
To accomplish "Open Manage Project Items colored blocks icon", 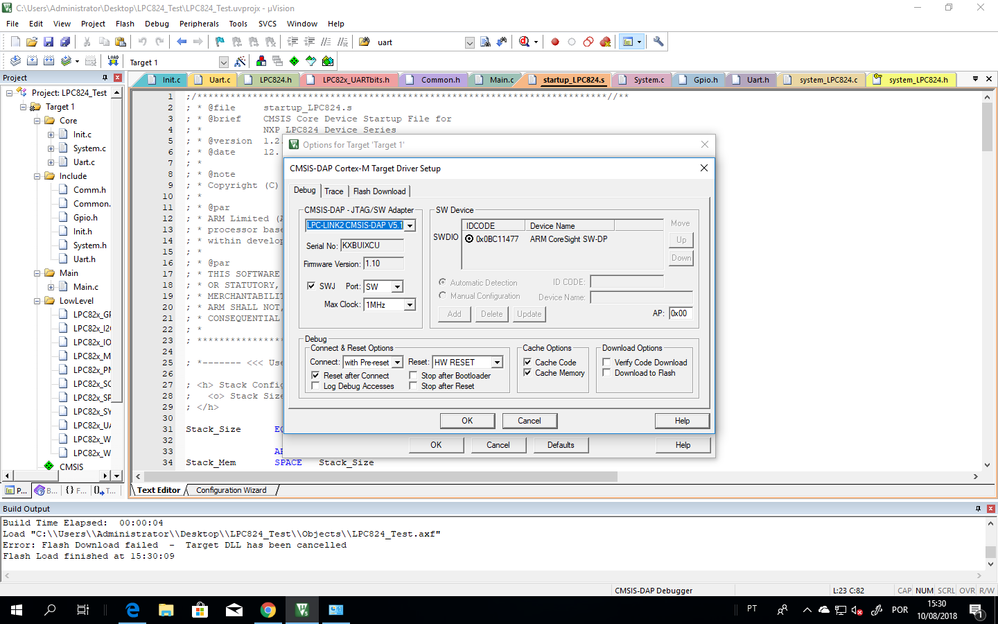I will (261, 61).
